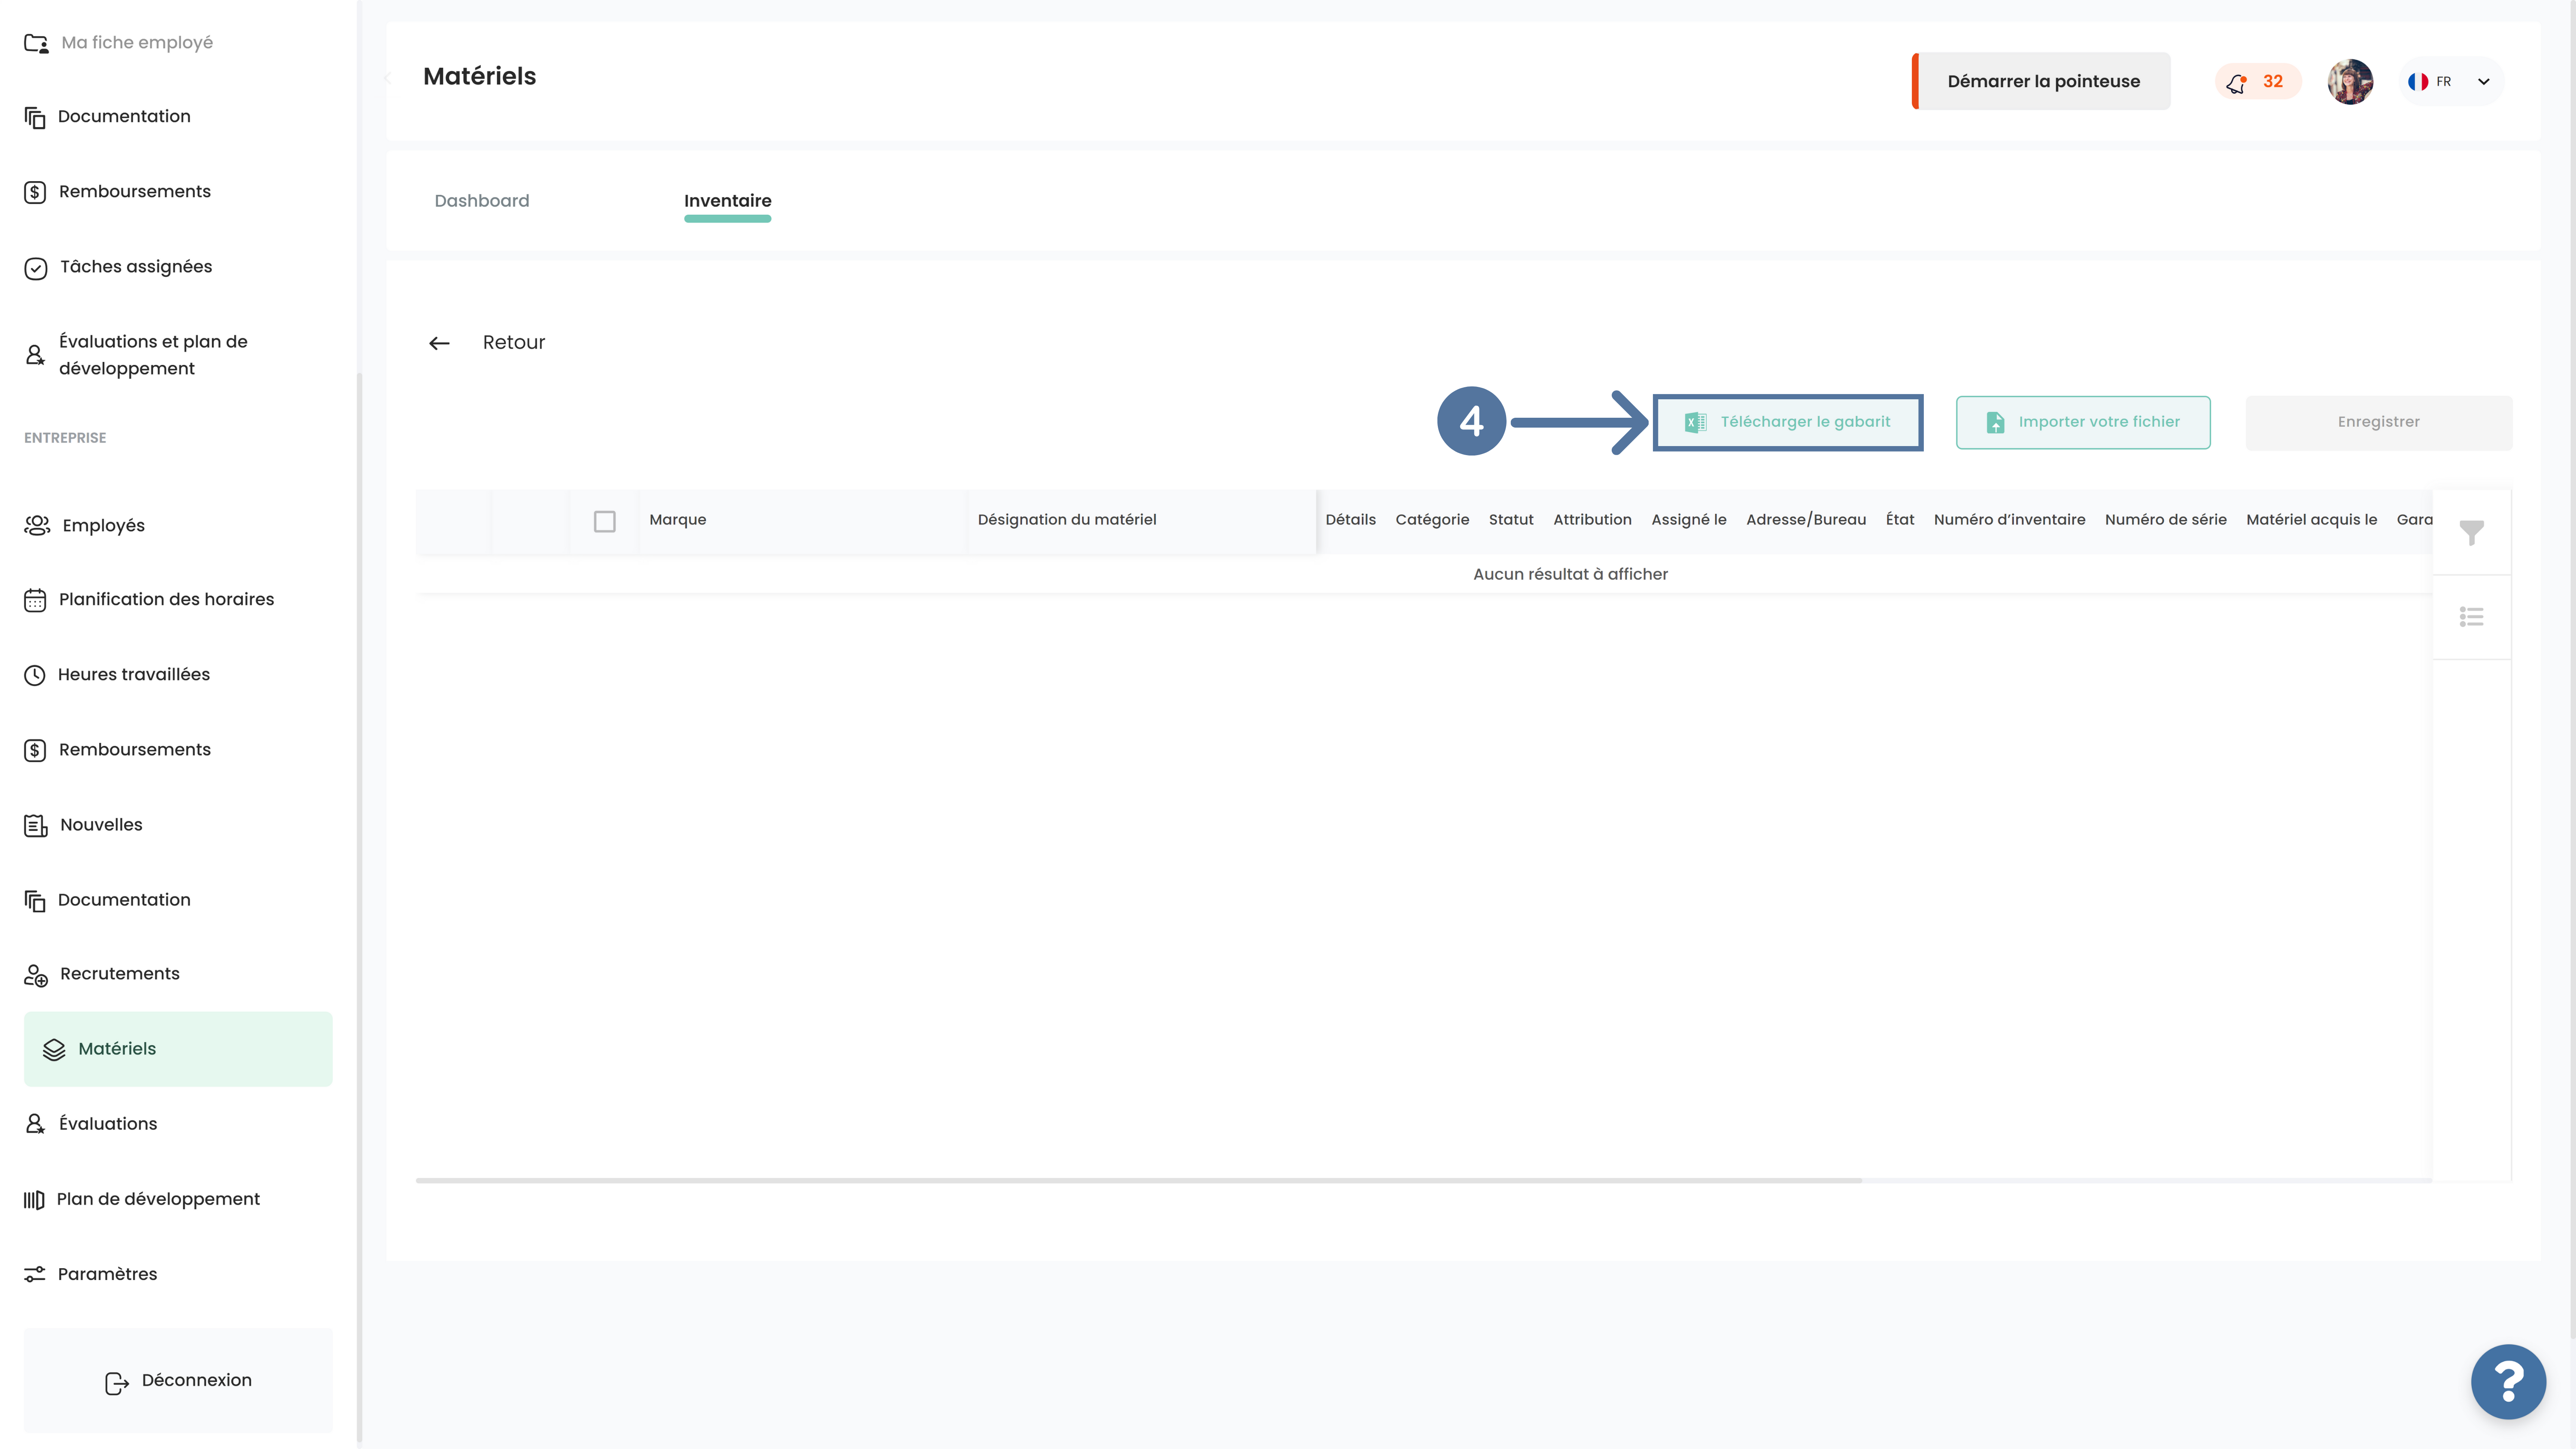Click the Déconnexion logout icon
2576x1449 pixels.
pos(117,1382)
